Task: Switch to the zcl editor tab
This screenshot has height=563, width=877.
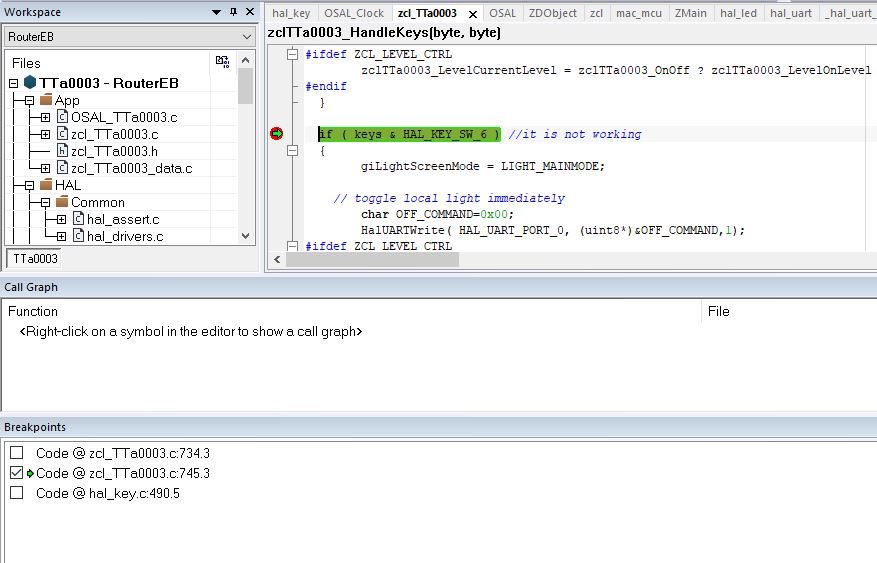Action: pyautogui.click(x=596, y=13)
